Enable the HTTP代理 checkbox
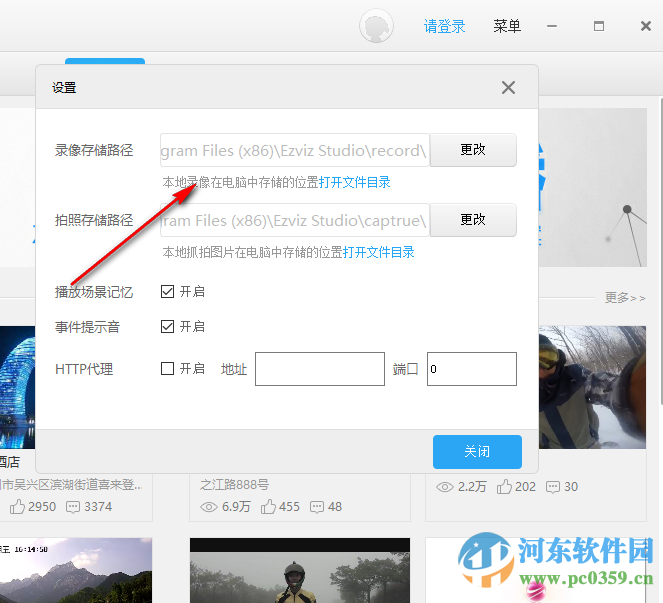Image resolution: width=663 pixels, height=603 pixels. 167,368
